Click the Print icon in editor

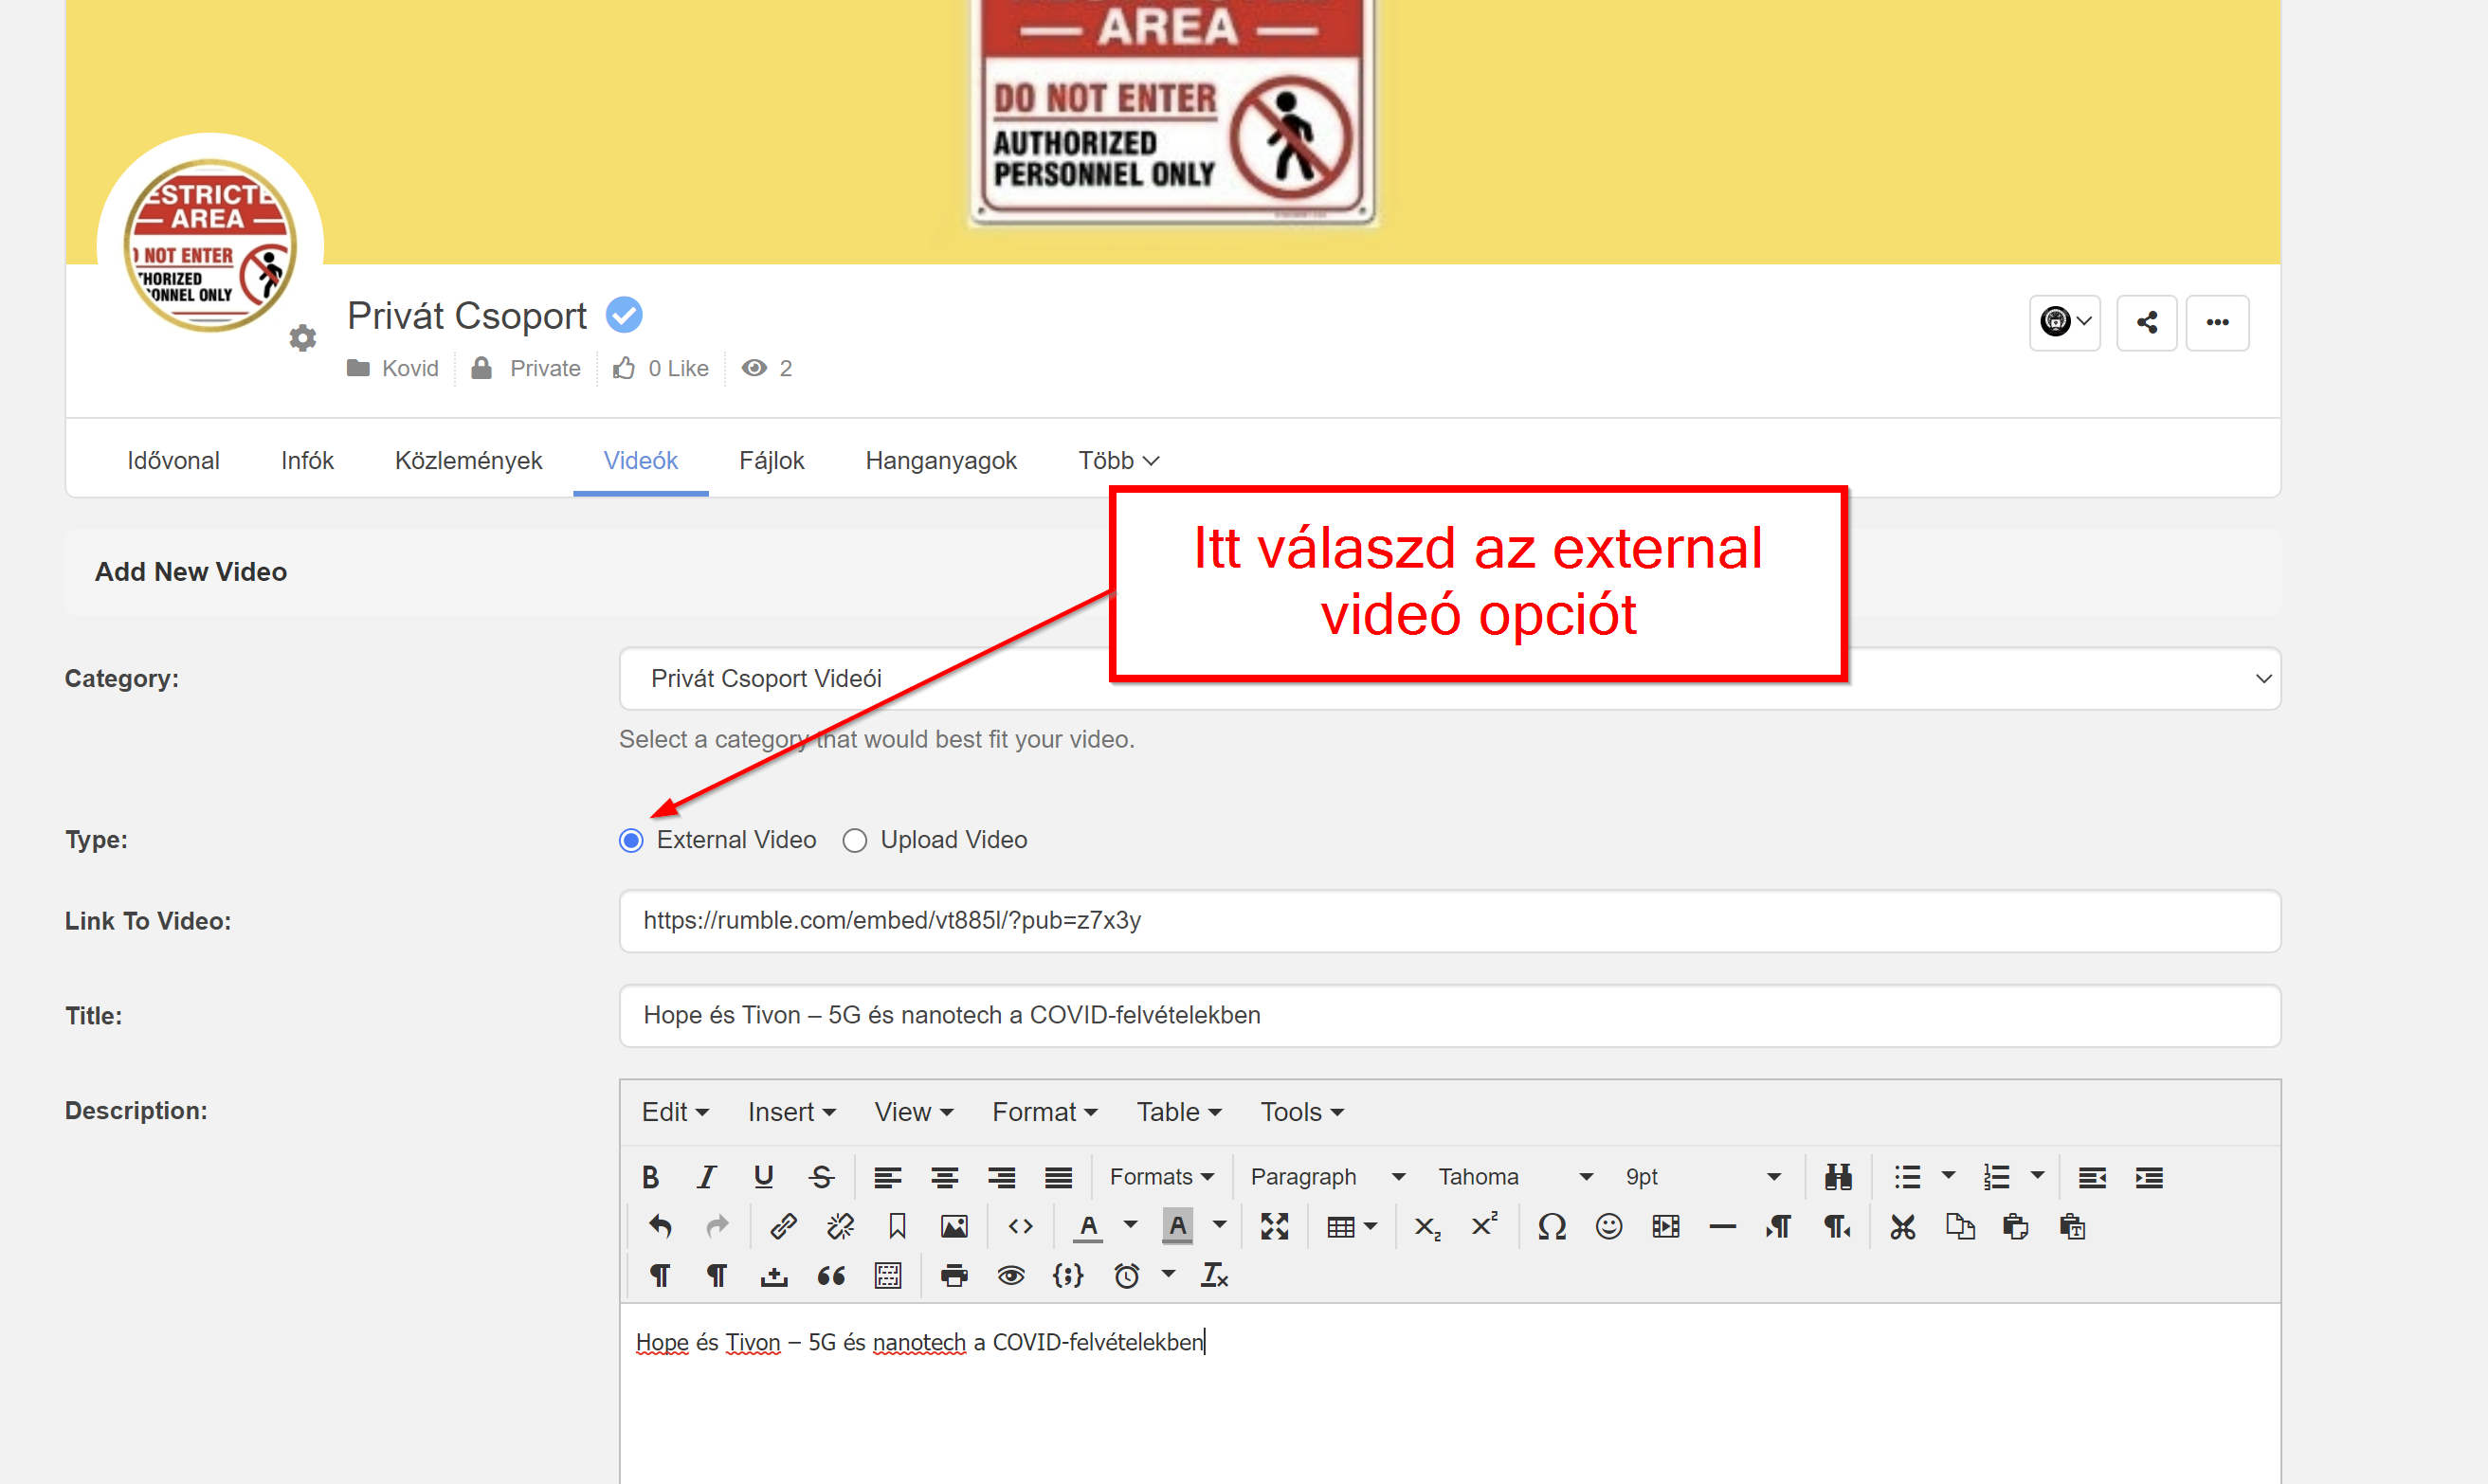point(954,1275)
